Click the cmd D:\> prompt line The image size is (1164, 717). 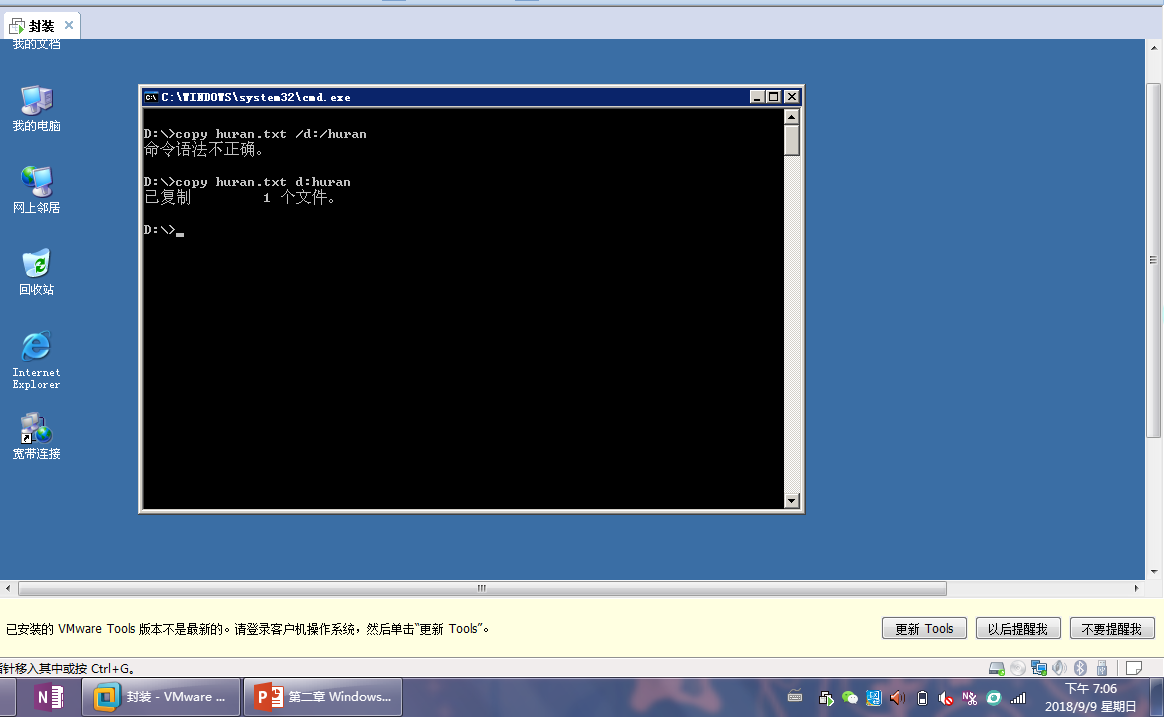[x=164, y=229]
